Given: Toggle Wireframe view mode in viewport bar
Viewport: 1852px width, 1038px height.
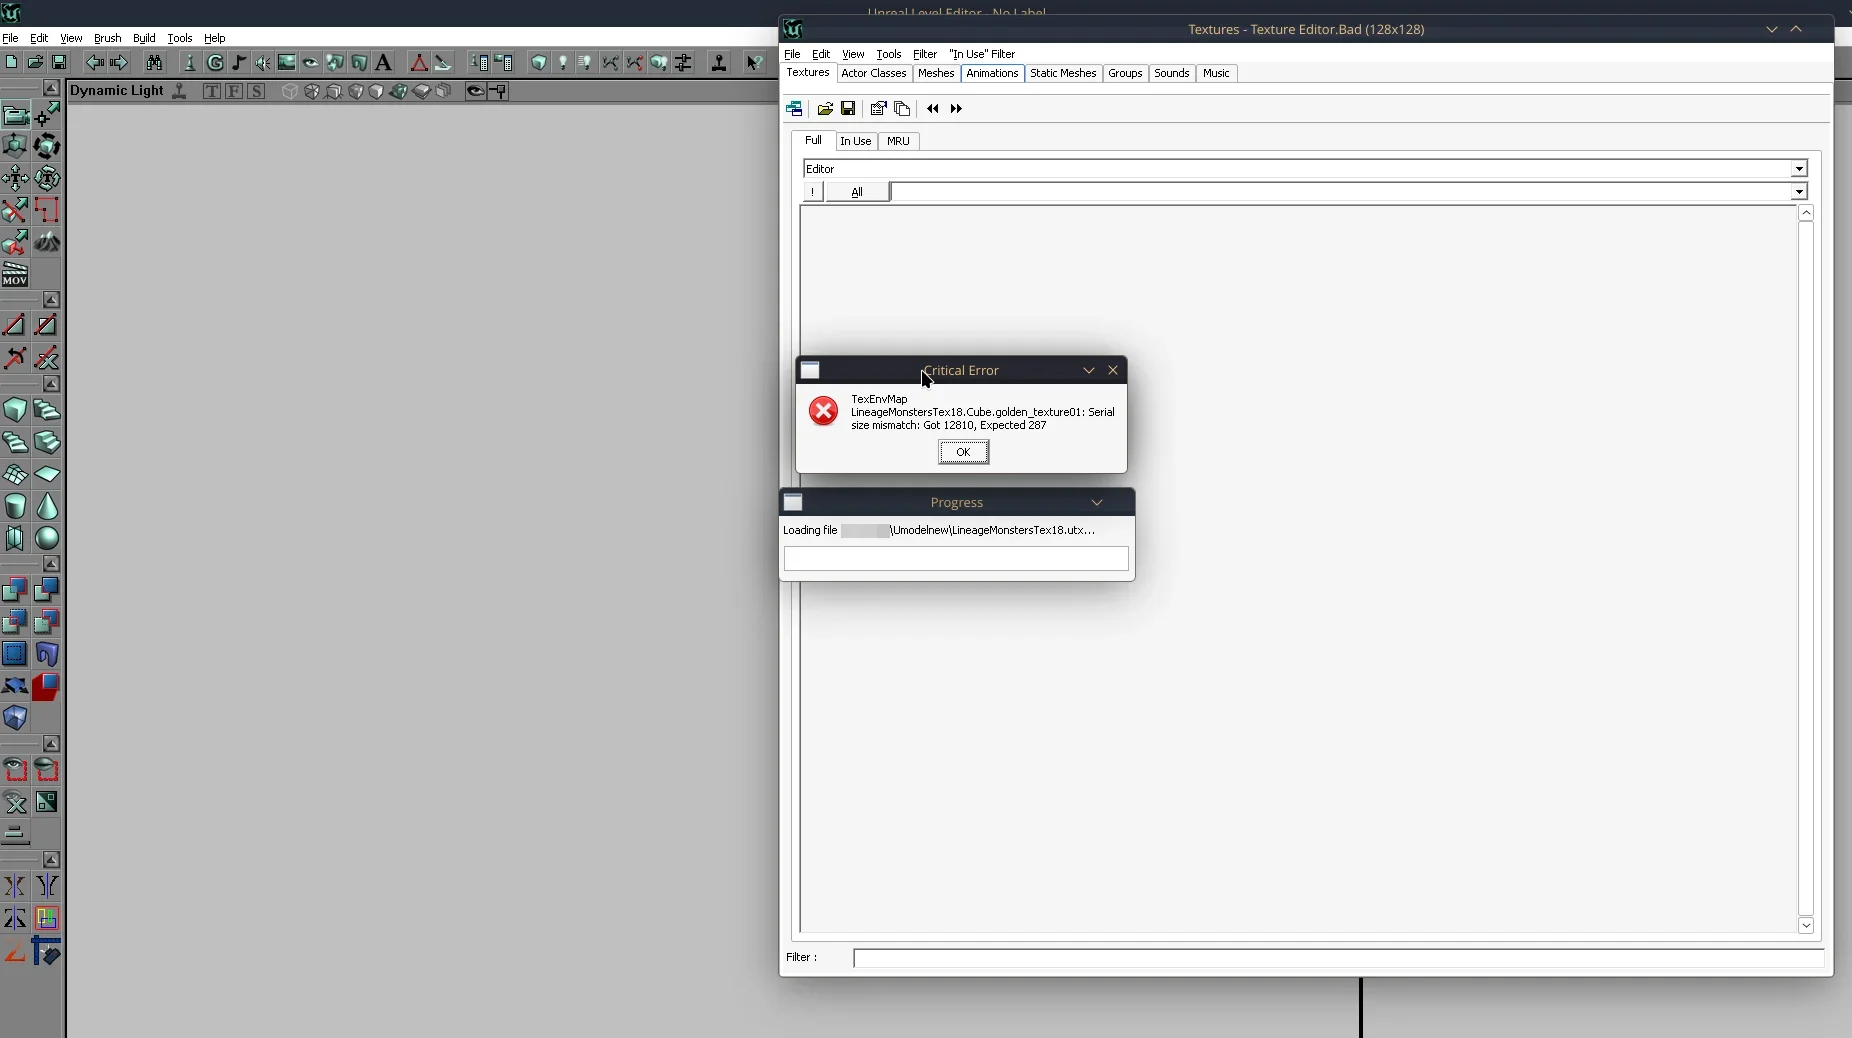Looking at the screenshot, I should (x=289, y=91).
